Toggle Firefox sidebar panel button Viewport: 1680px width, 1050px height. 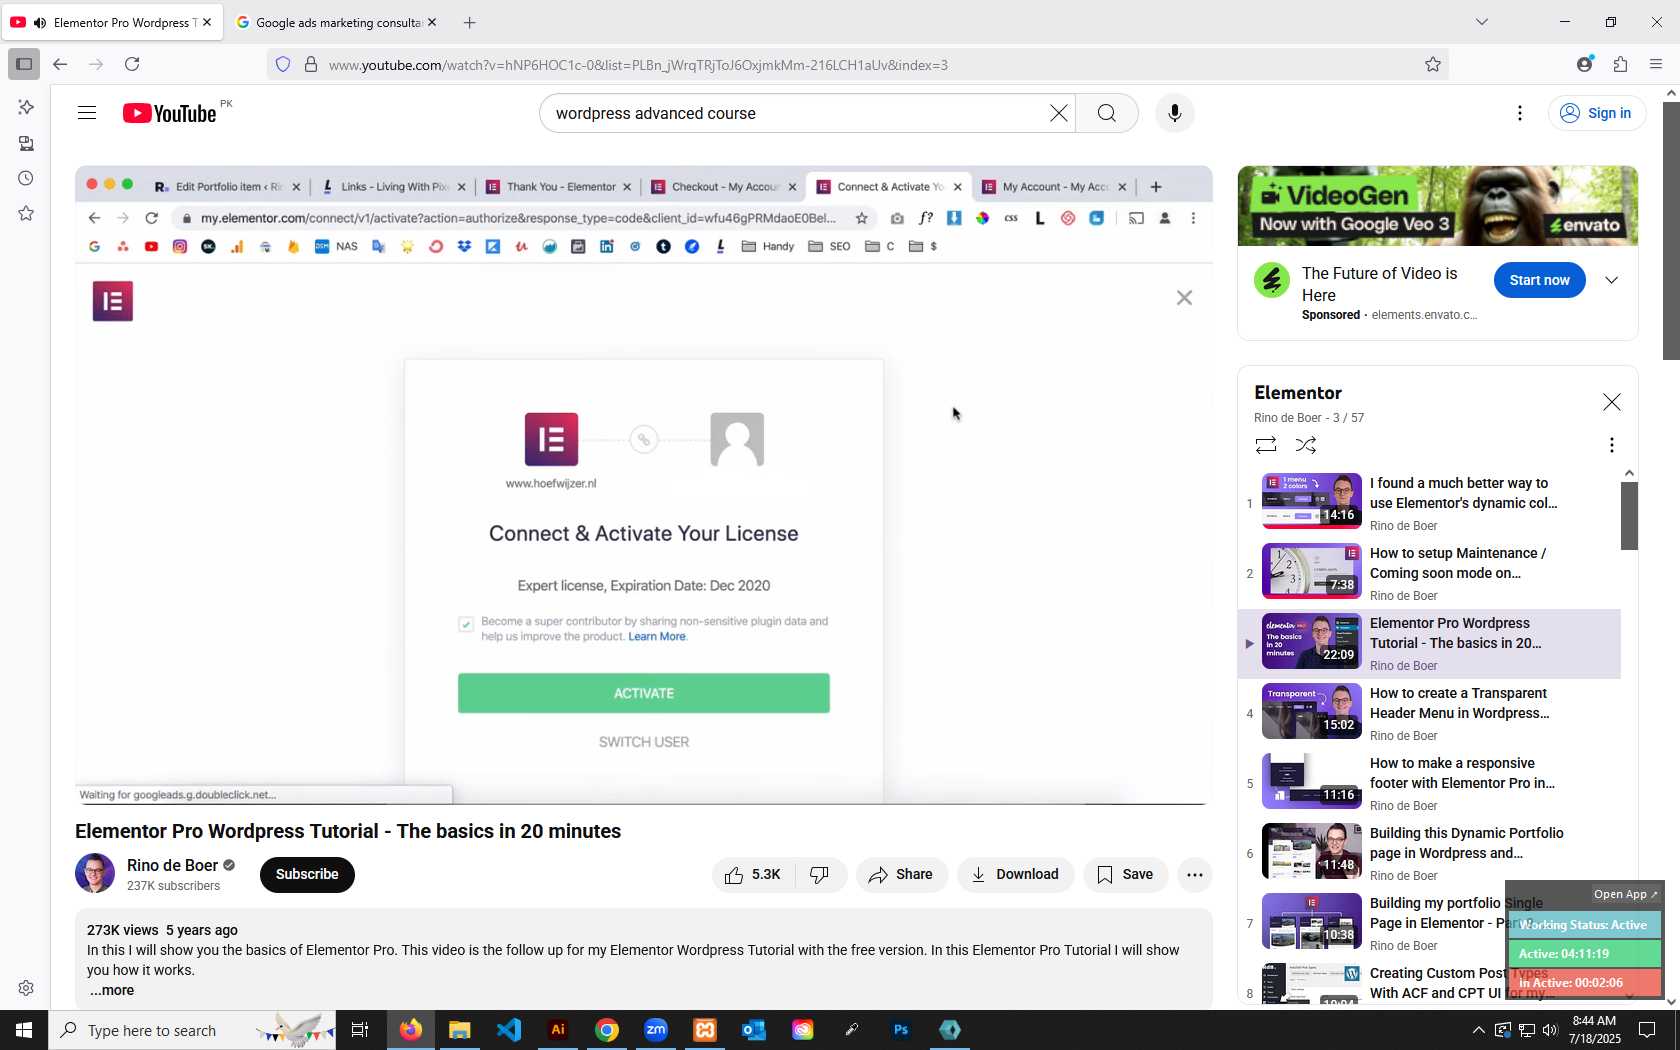(x=24, y=64)
